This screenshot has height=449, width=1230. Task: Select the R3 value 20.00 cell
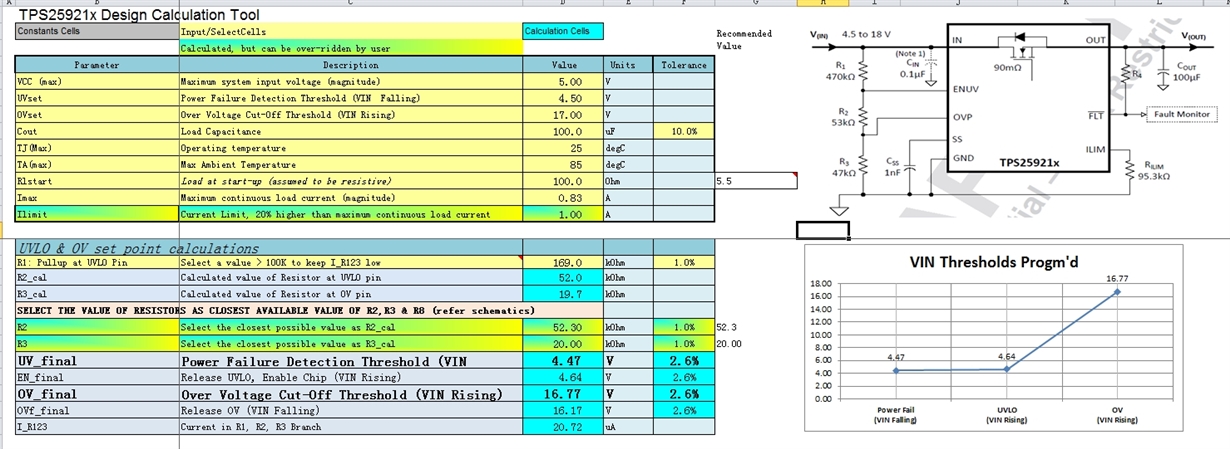[x=563, y=343]
